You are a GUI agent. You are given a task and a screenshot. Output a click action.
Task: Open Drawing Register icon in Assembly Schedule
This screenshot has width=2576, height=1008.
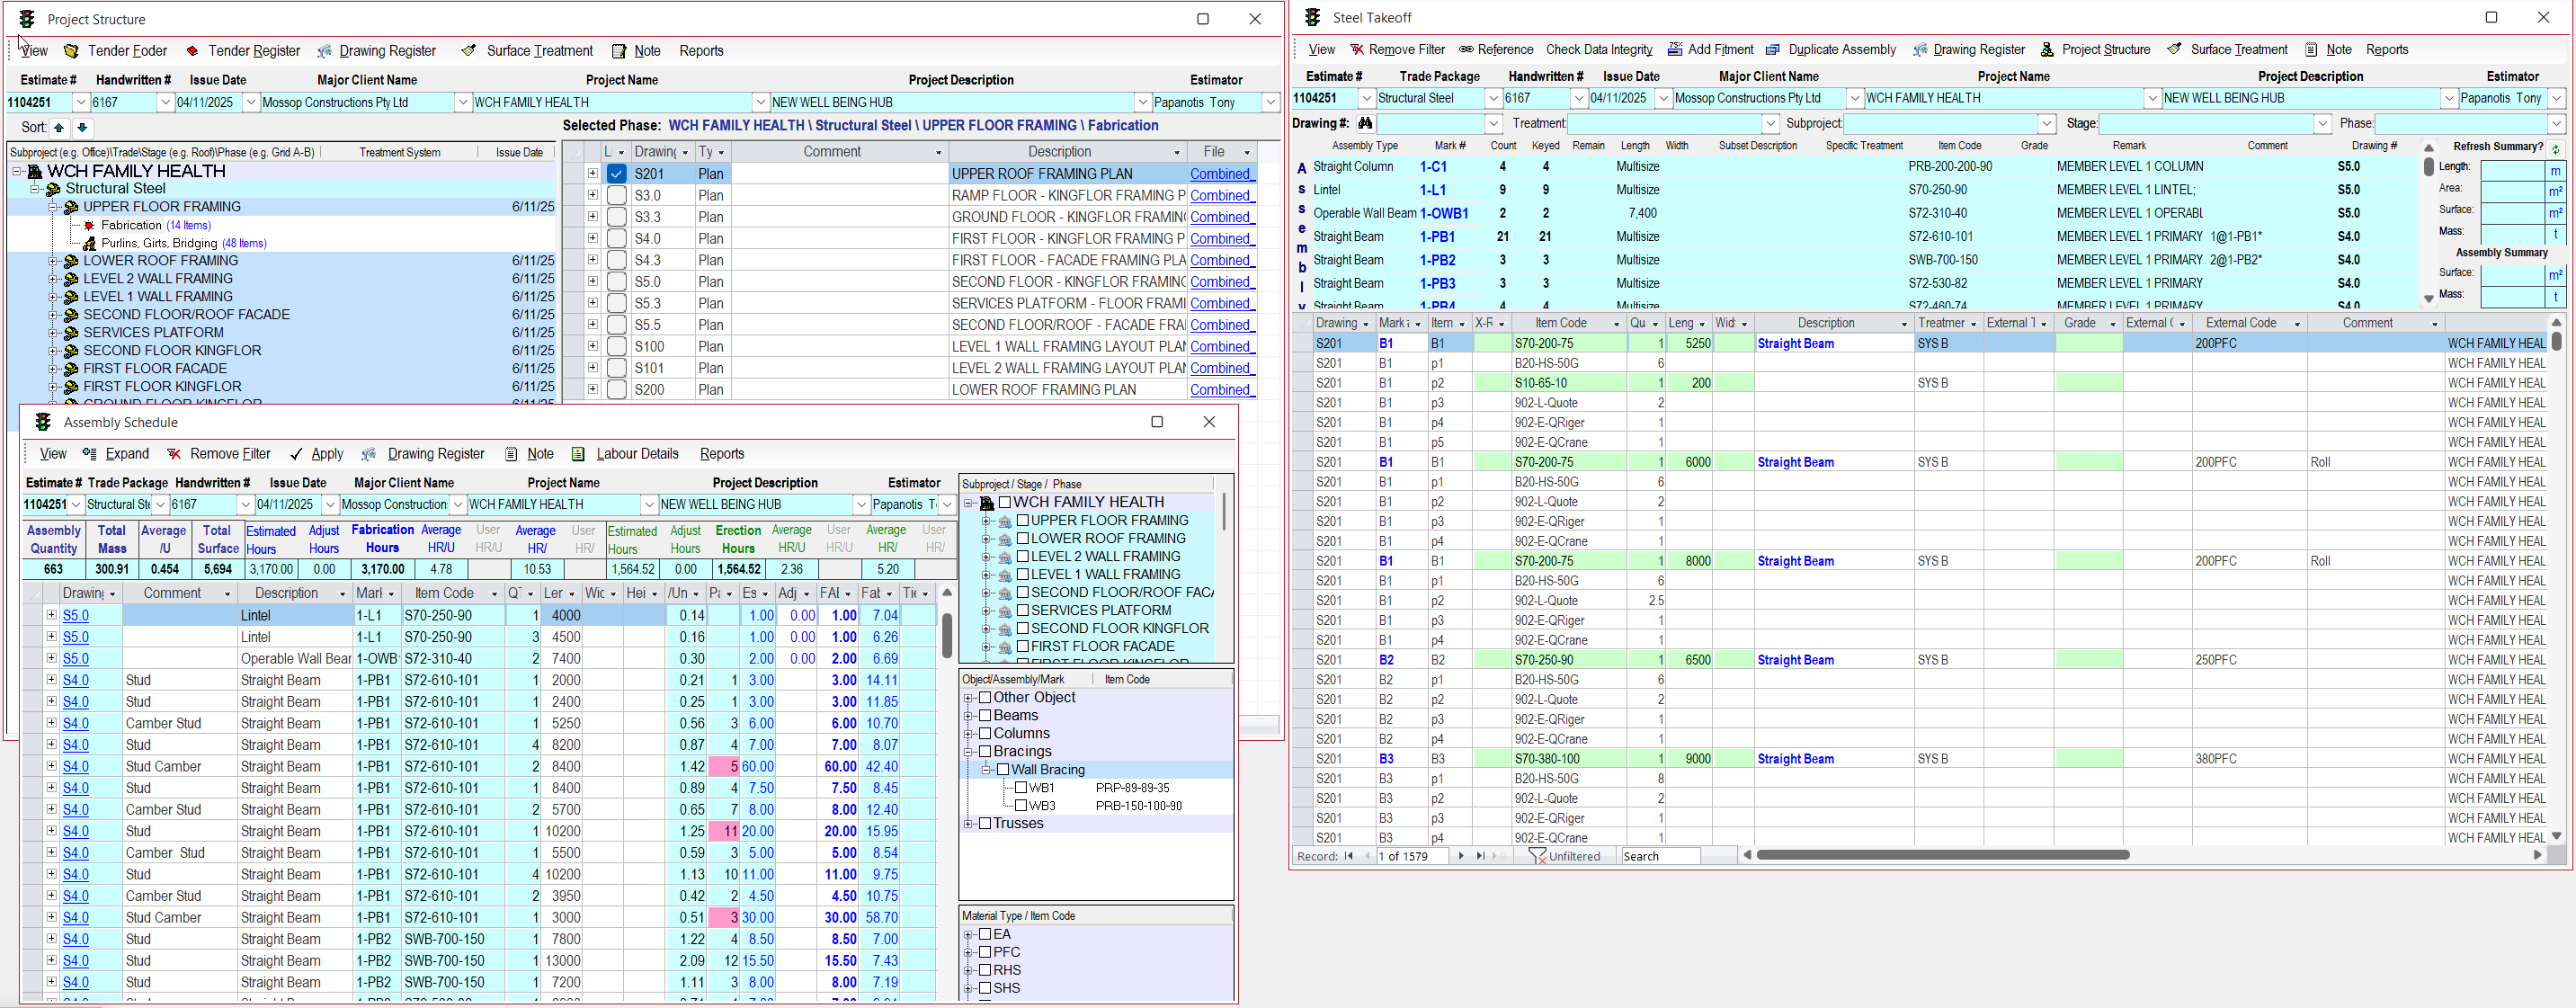point(369,454)
